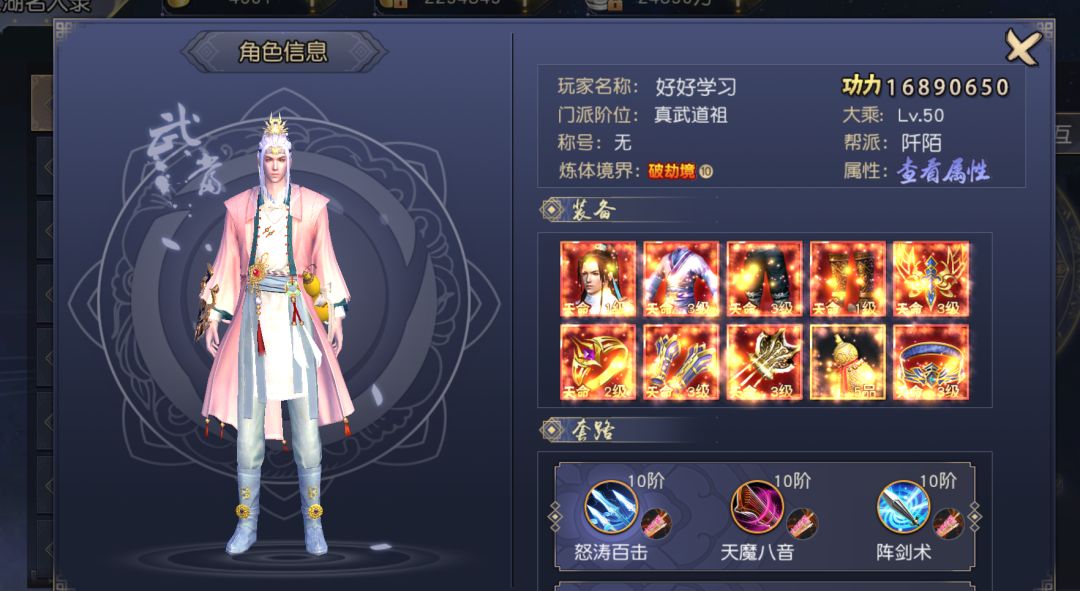Expand skill list using right arrow marker
The image size is (1080, 591).
pos(975,517)
